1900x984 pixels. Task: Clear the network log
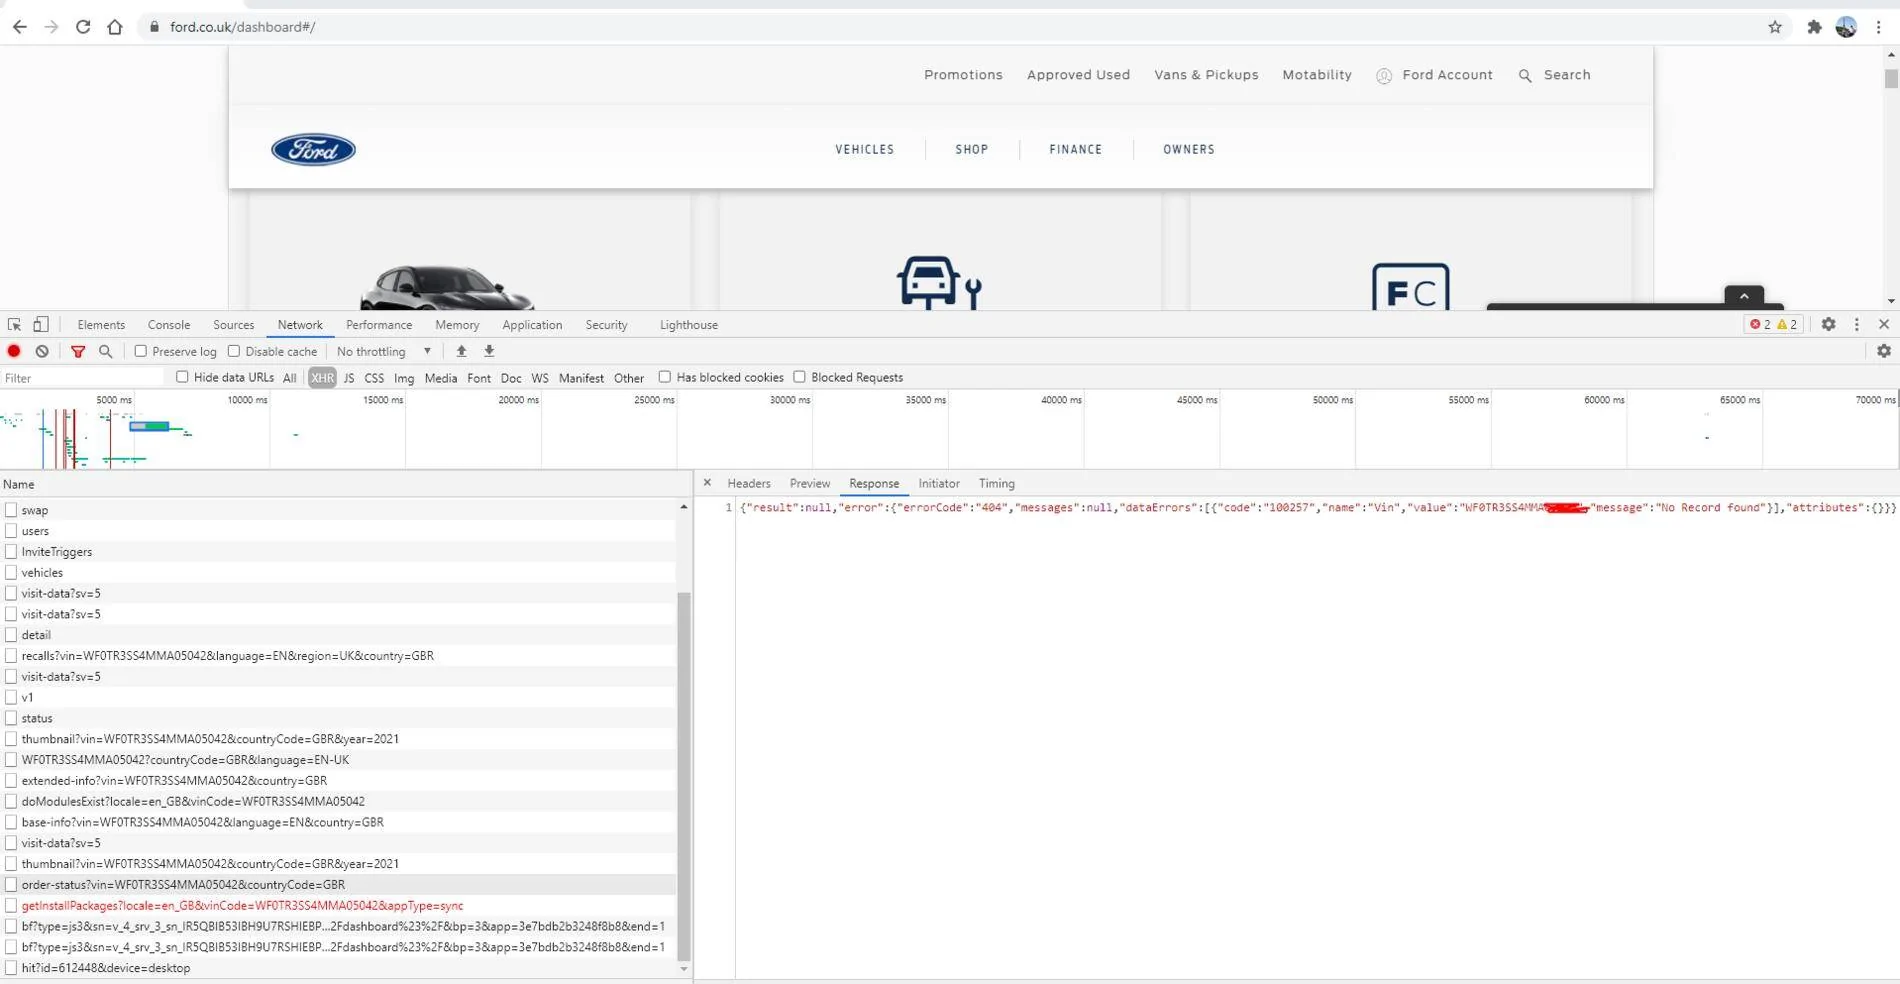point(42,351)
